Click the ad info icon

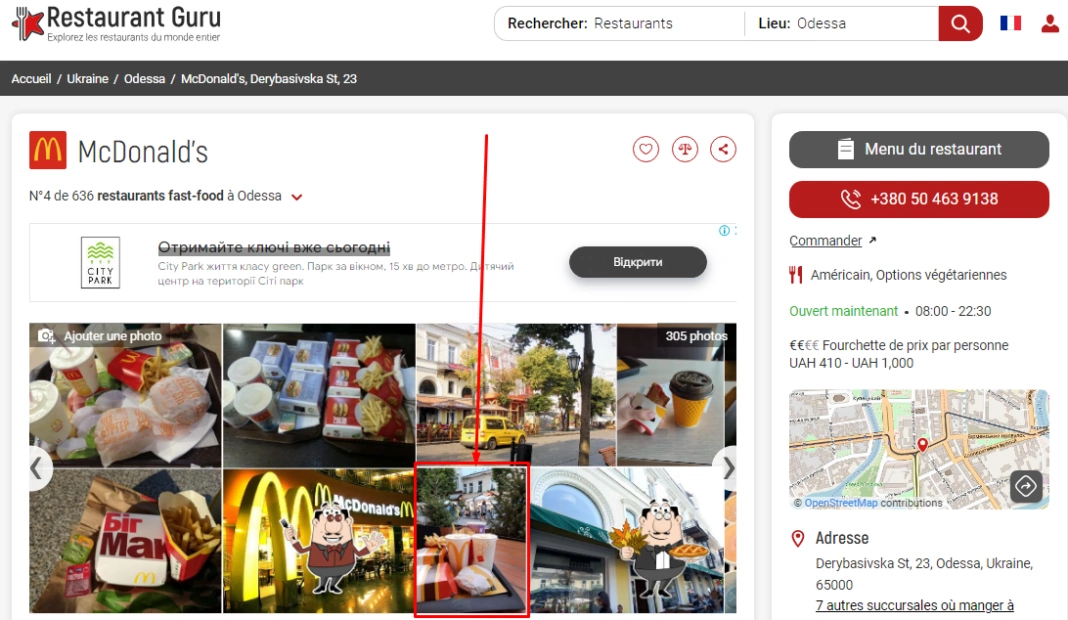(724, 230)
